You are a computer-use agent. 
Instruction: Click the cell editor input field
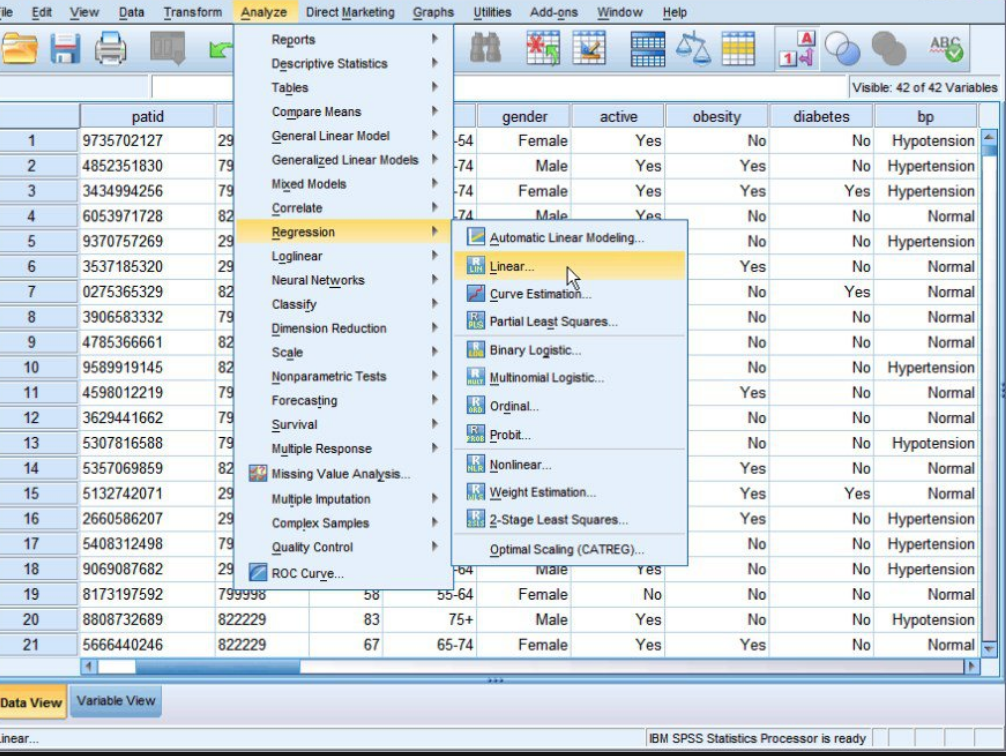tap(499, 87)
